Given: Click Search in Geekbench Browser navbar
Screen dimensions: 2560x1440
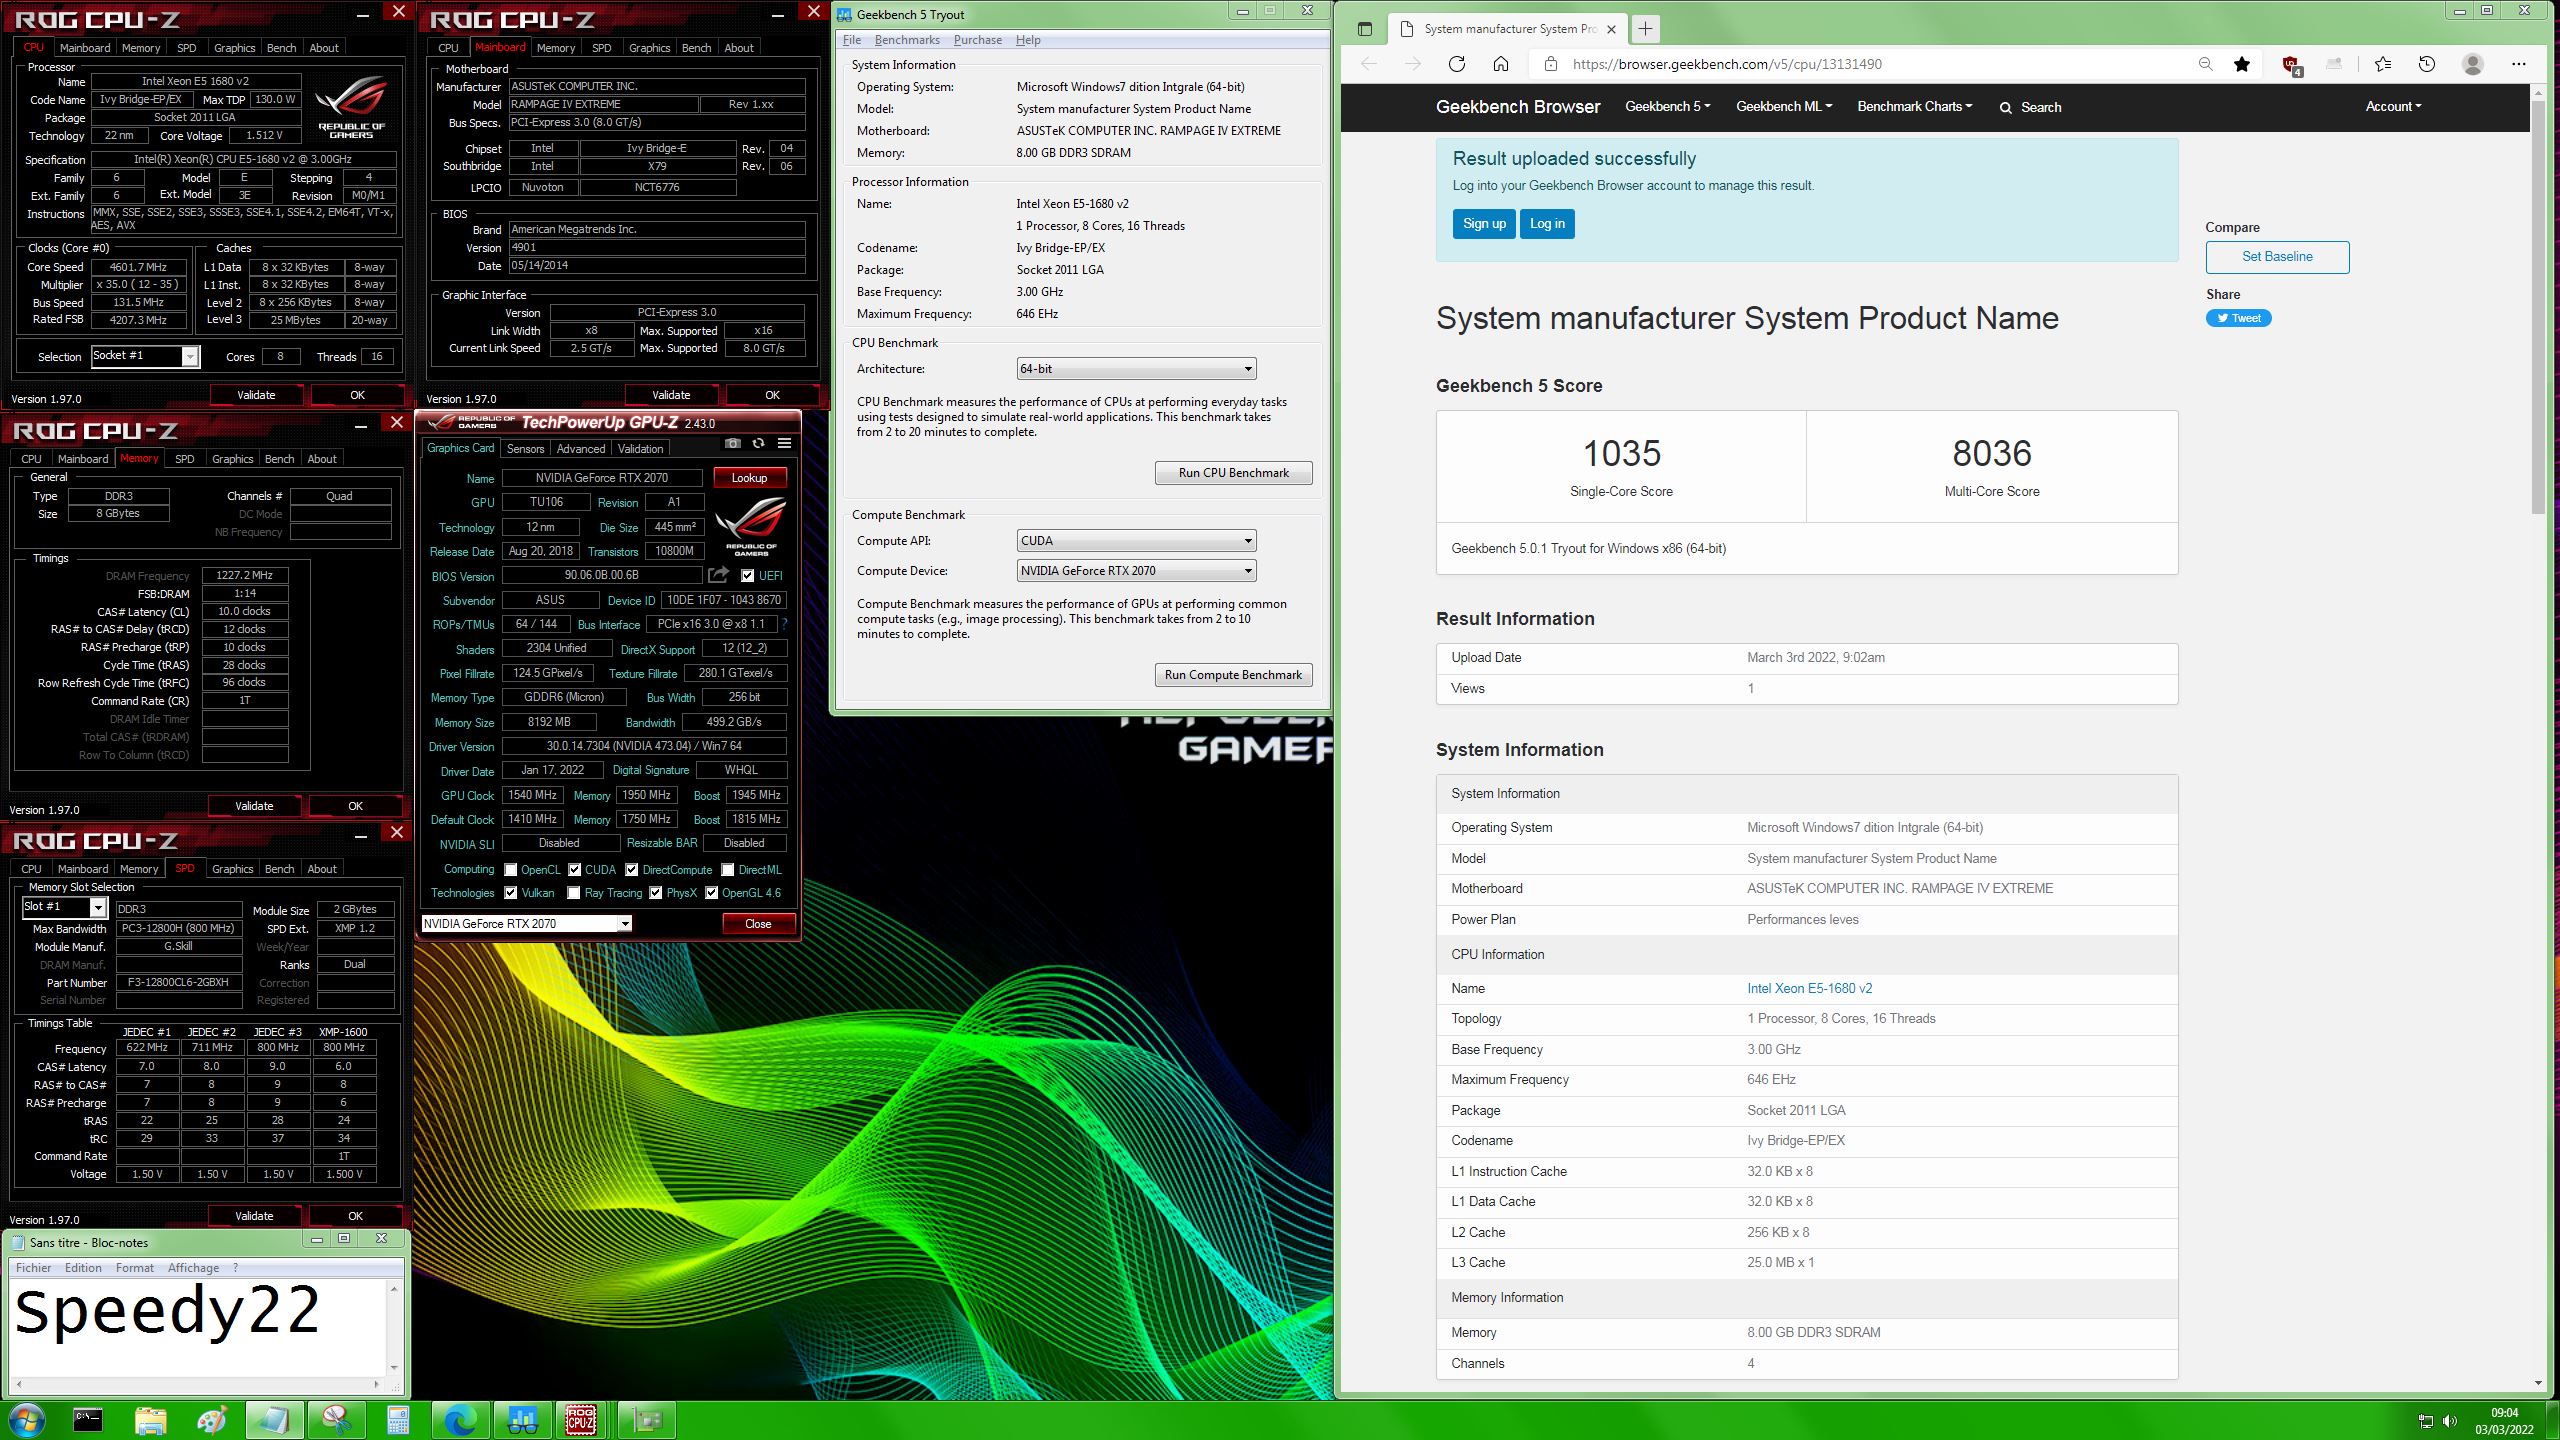Looking at the screenshot, I should 2030,107.
